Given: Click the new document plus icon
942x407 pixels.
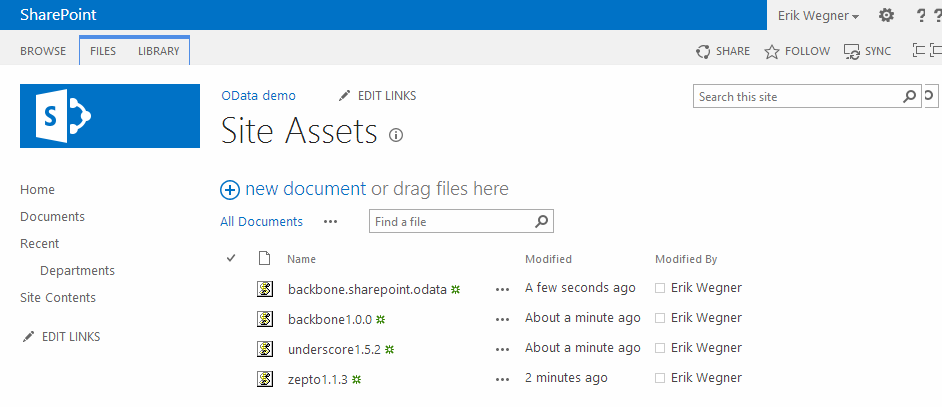Looking at the screenshot, I should [x=229, y=189].
